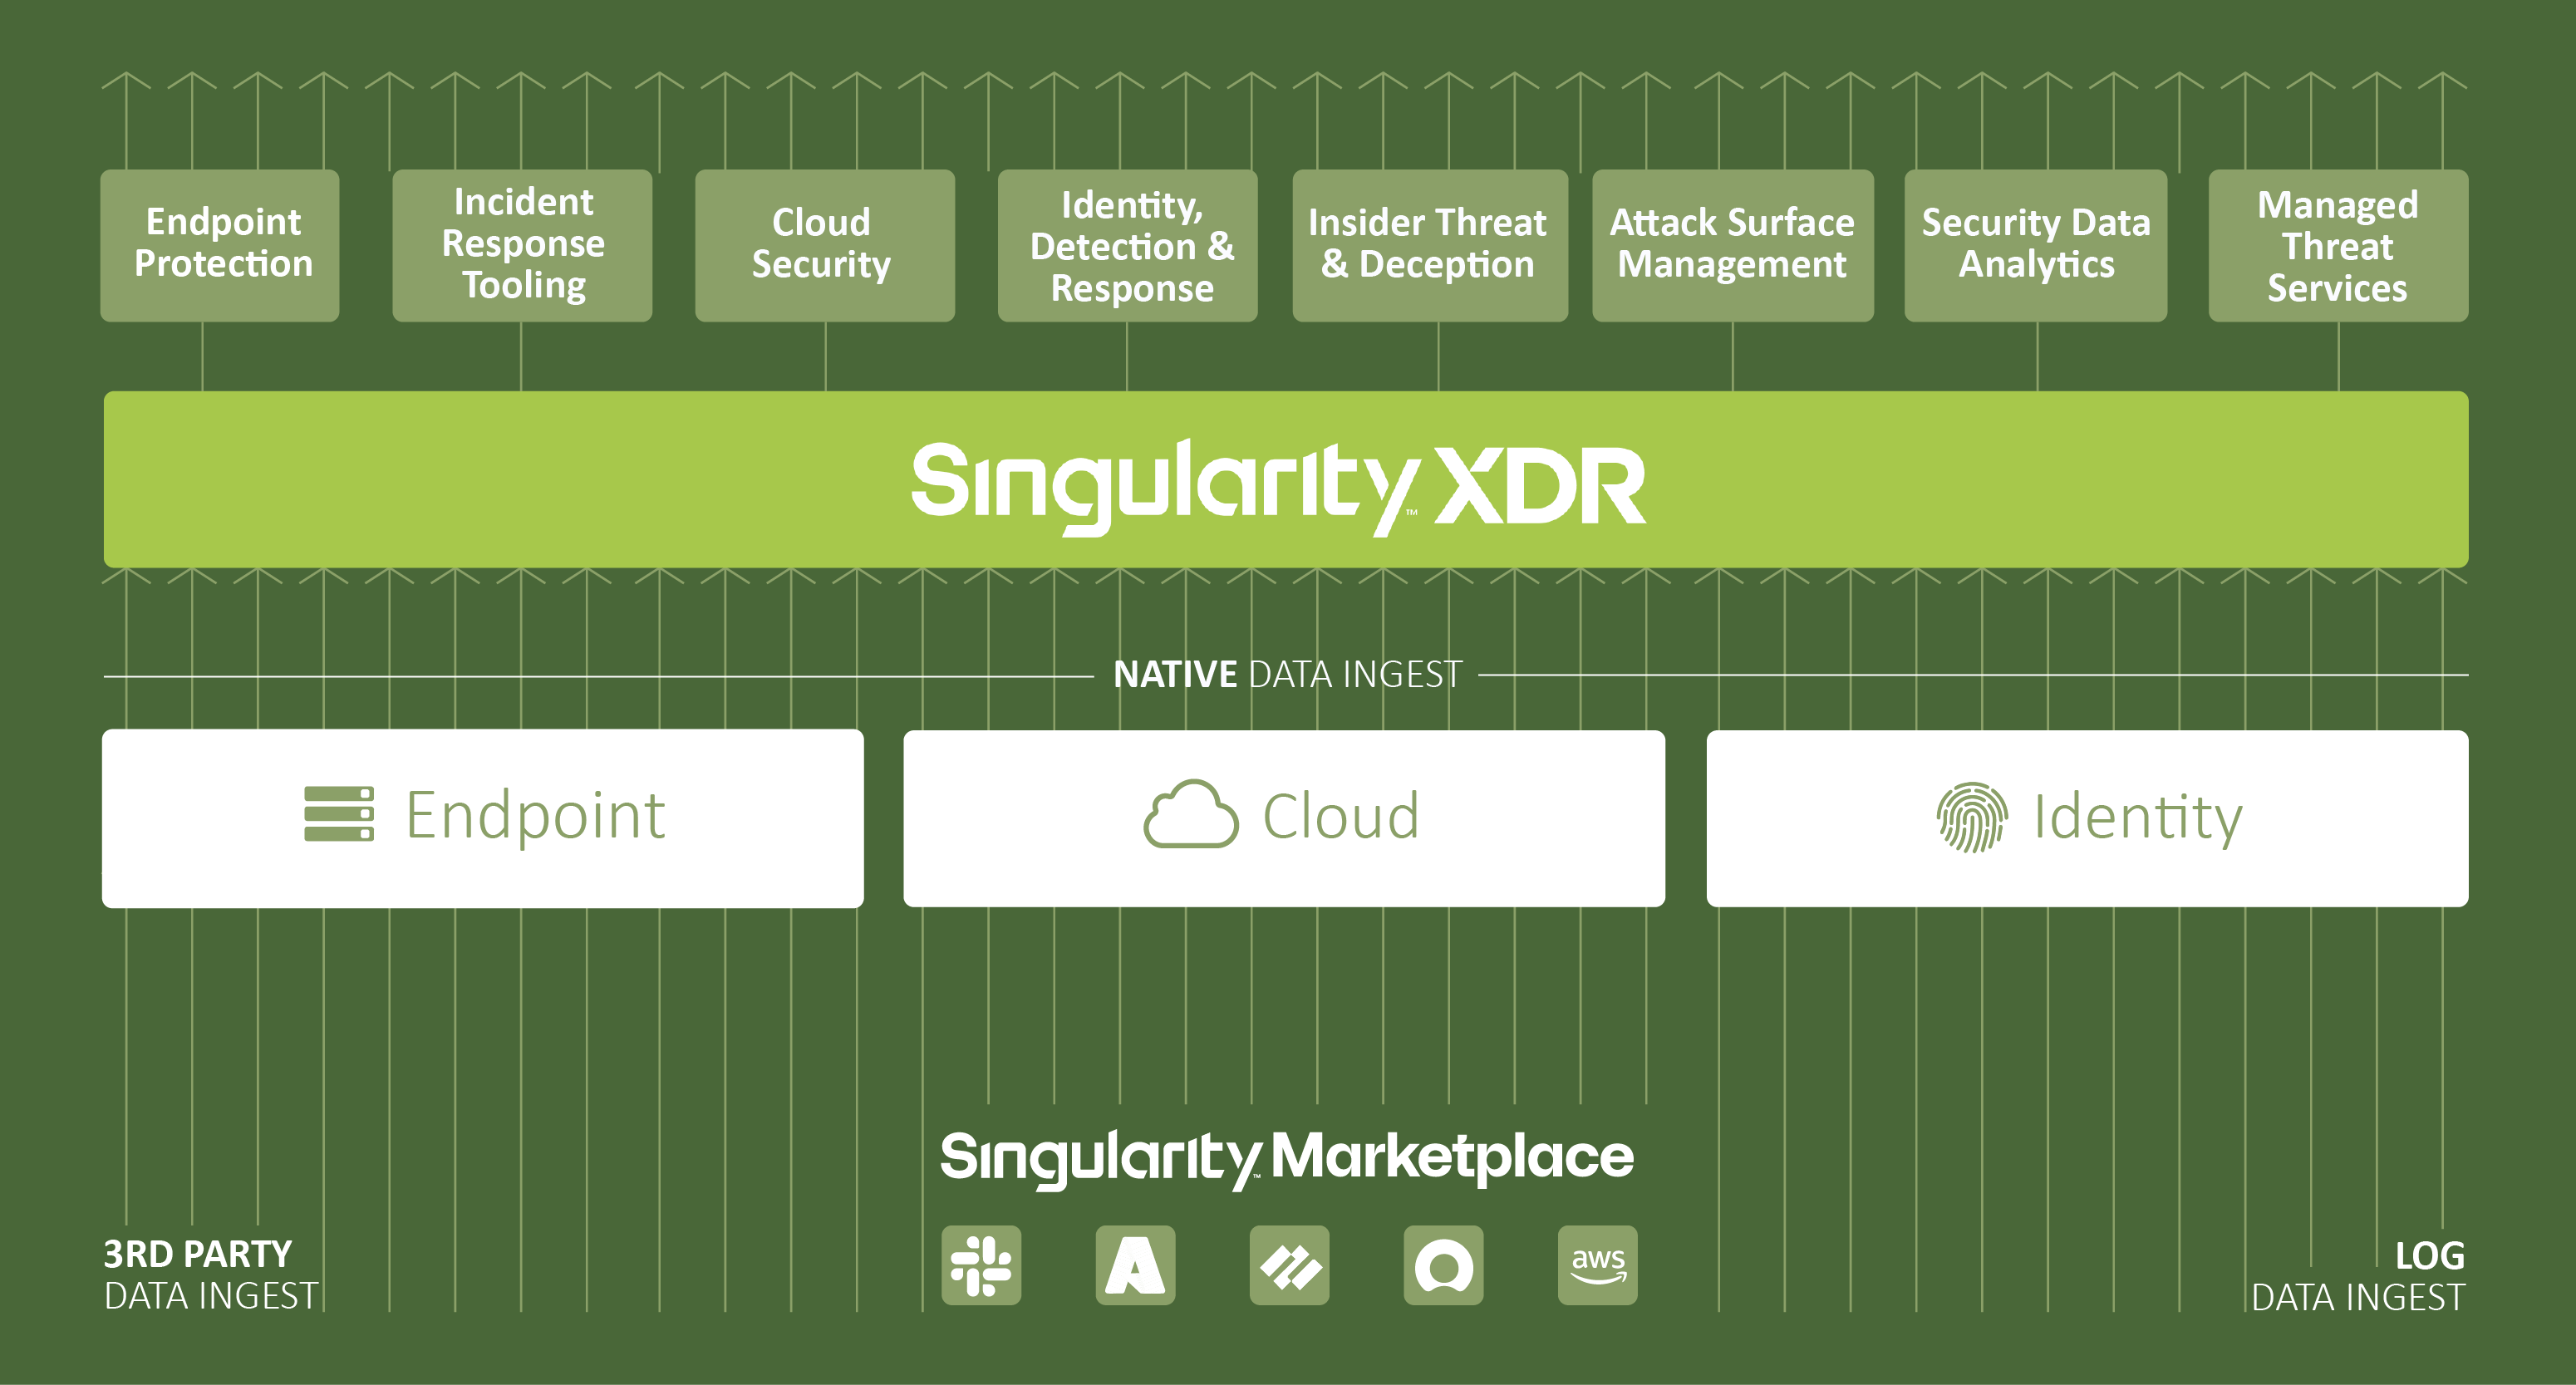Click the fingerprint icon beside Identity
Image resolution: width=2576 pixels, height=1385 pixels.
1971,817
